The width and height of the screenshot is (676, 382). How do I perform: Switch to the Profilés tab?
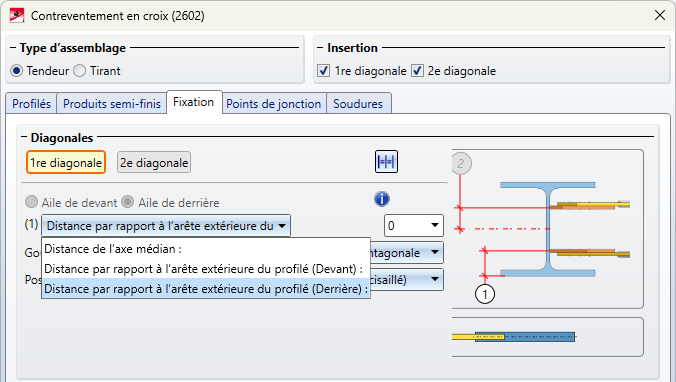31,104
